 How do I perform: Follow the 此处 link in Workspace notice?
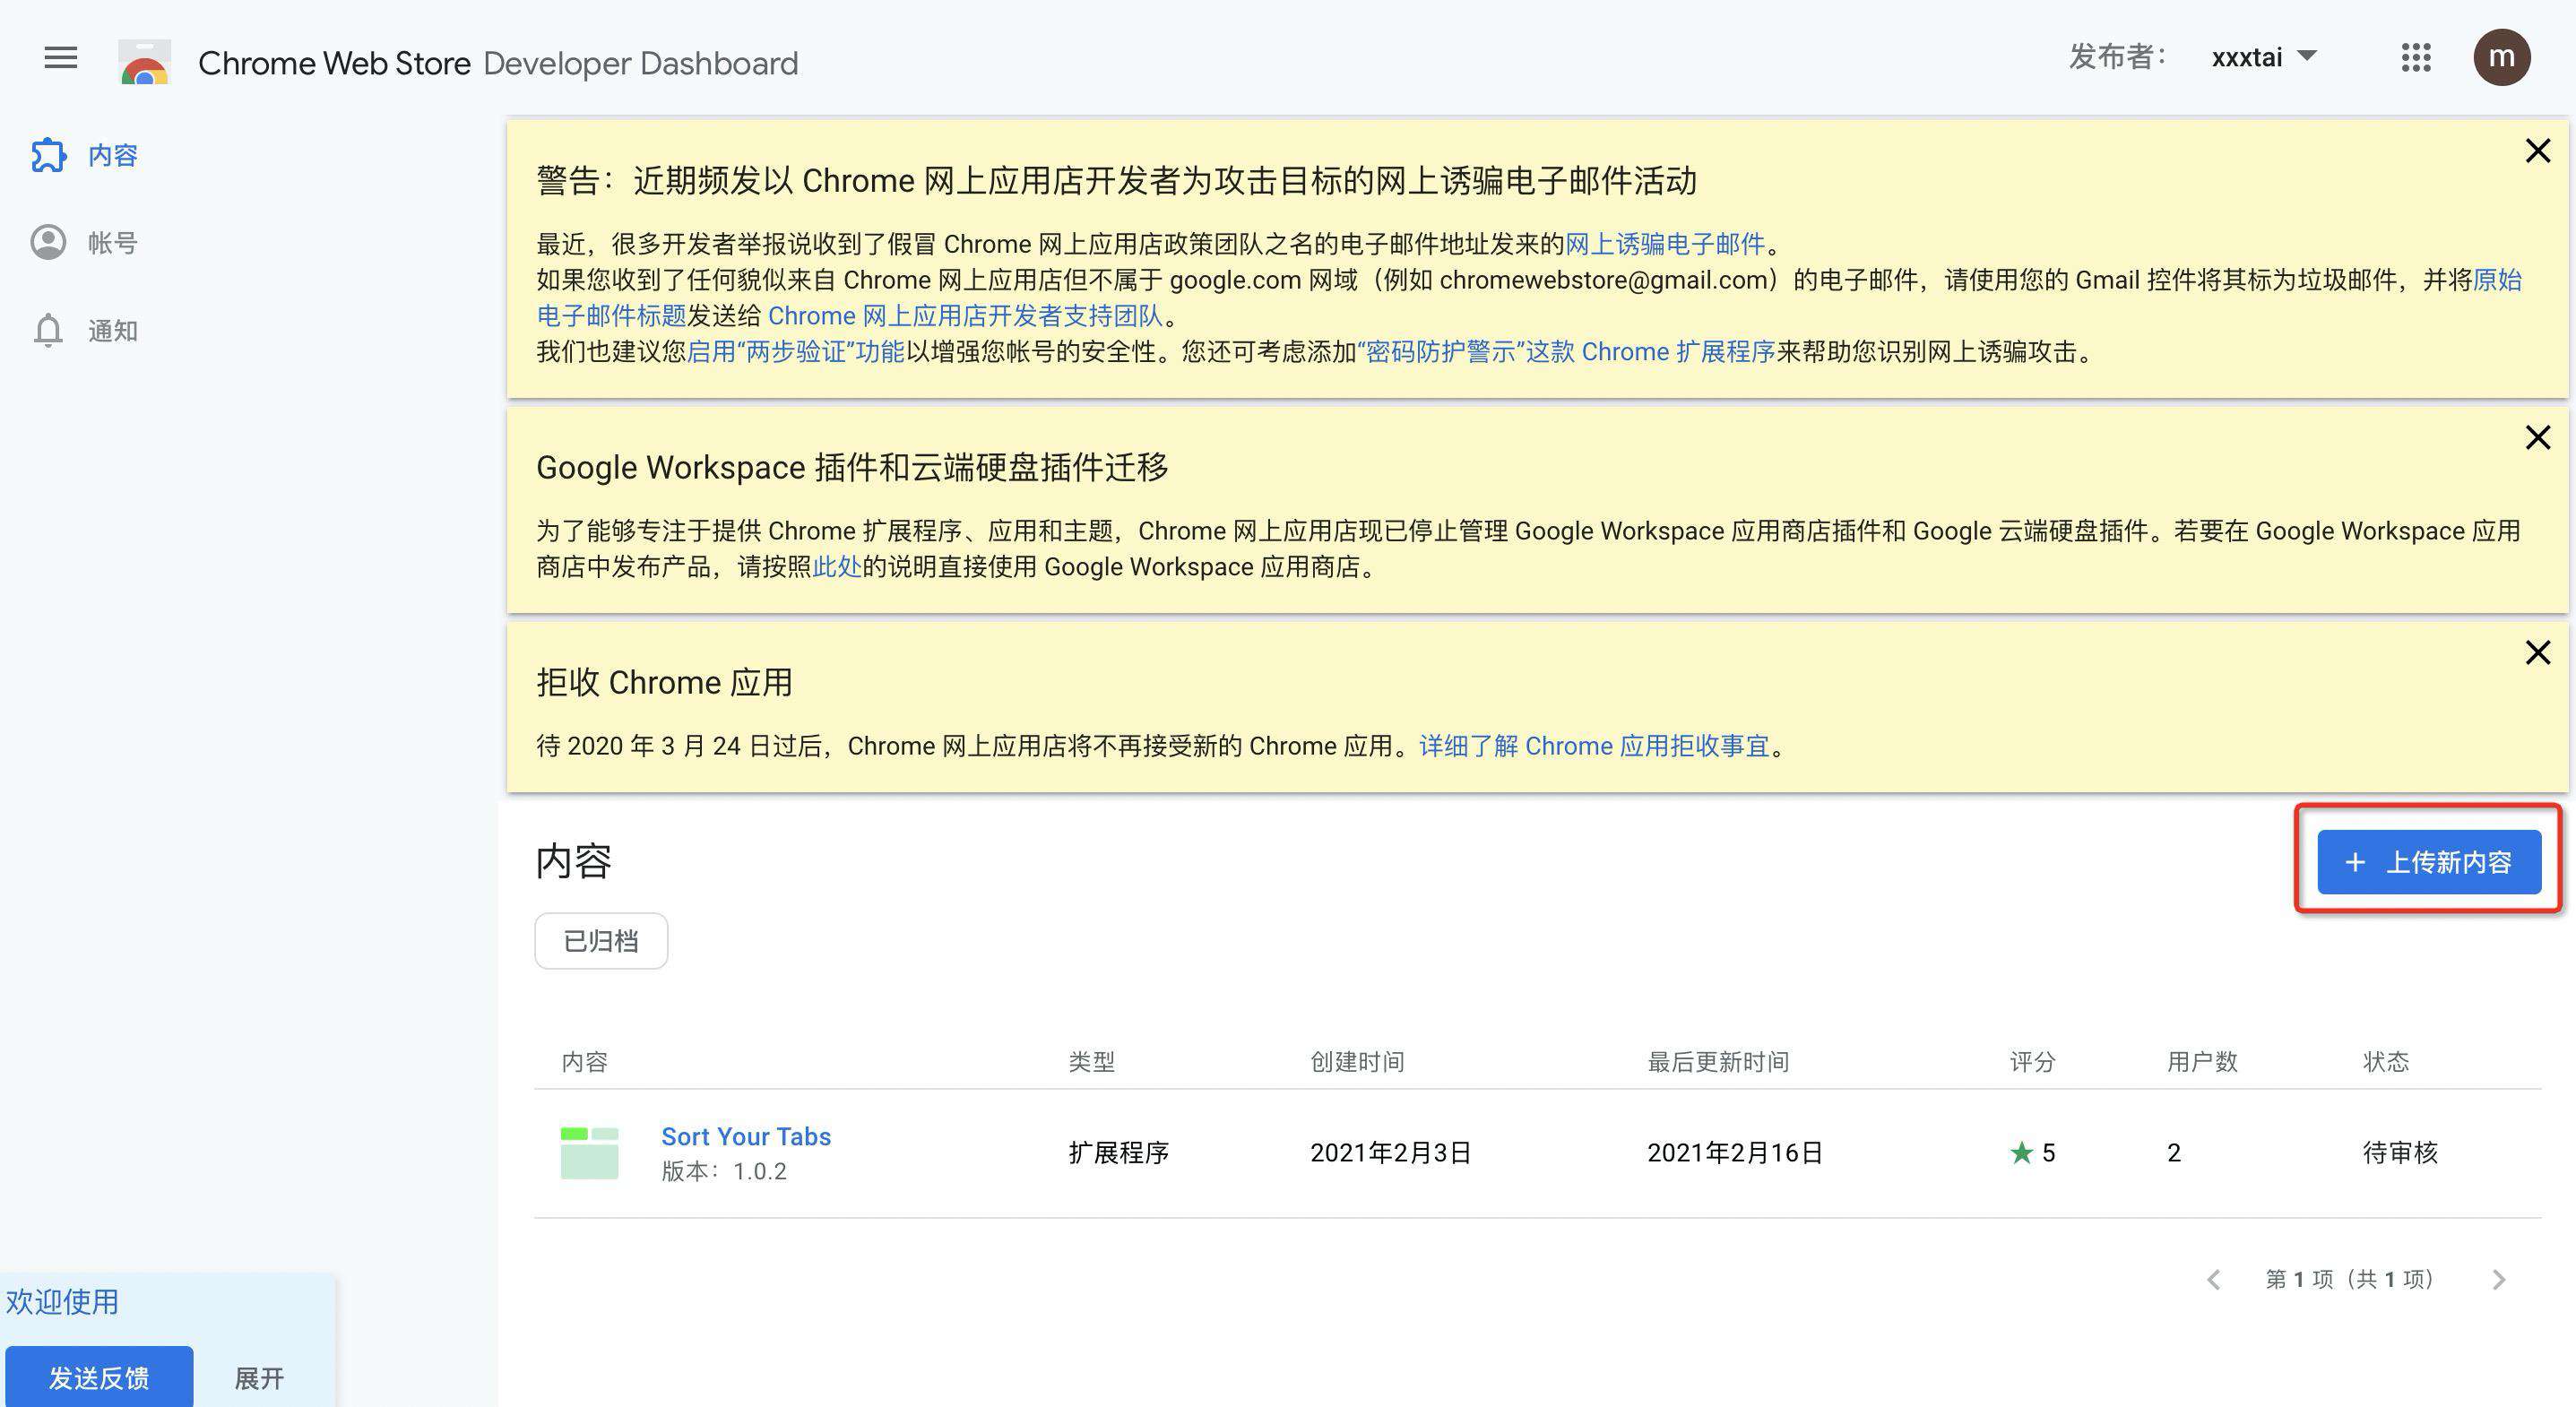pyautogui.click(x=837, y=567)
